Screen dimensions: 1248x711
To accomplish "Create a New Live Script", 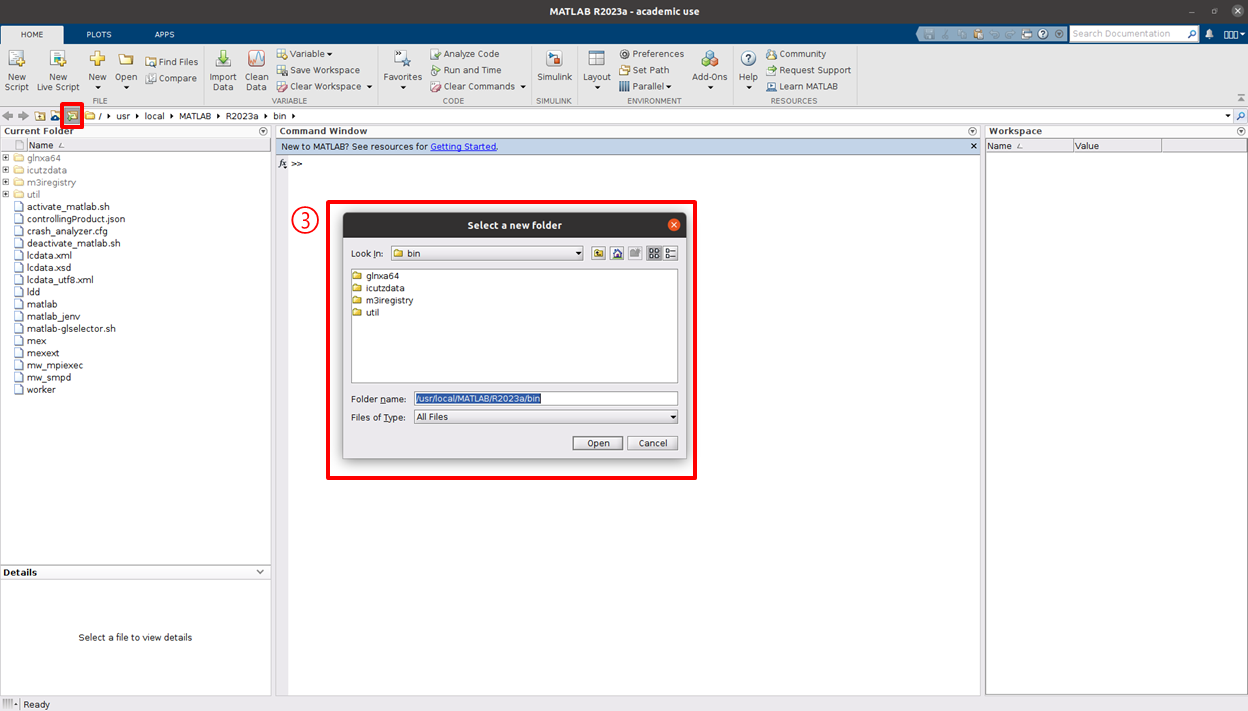I will click(x=58, y=70).
